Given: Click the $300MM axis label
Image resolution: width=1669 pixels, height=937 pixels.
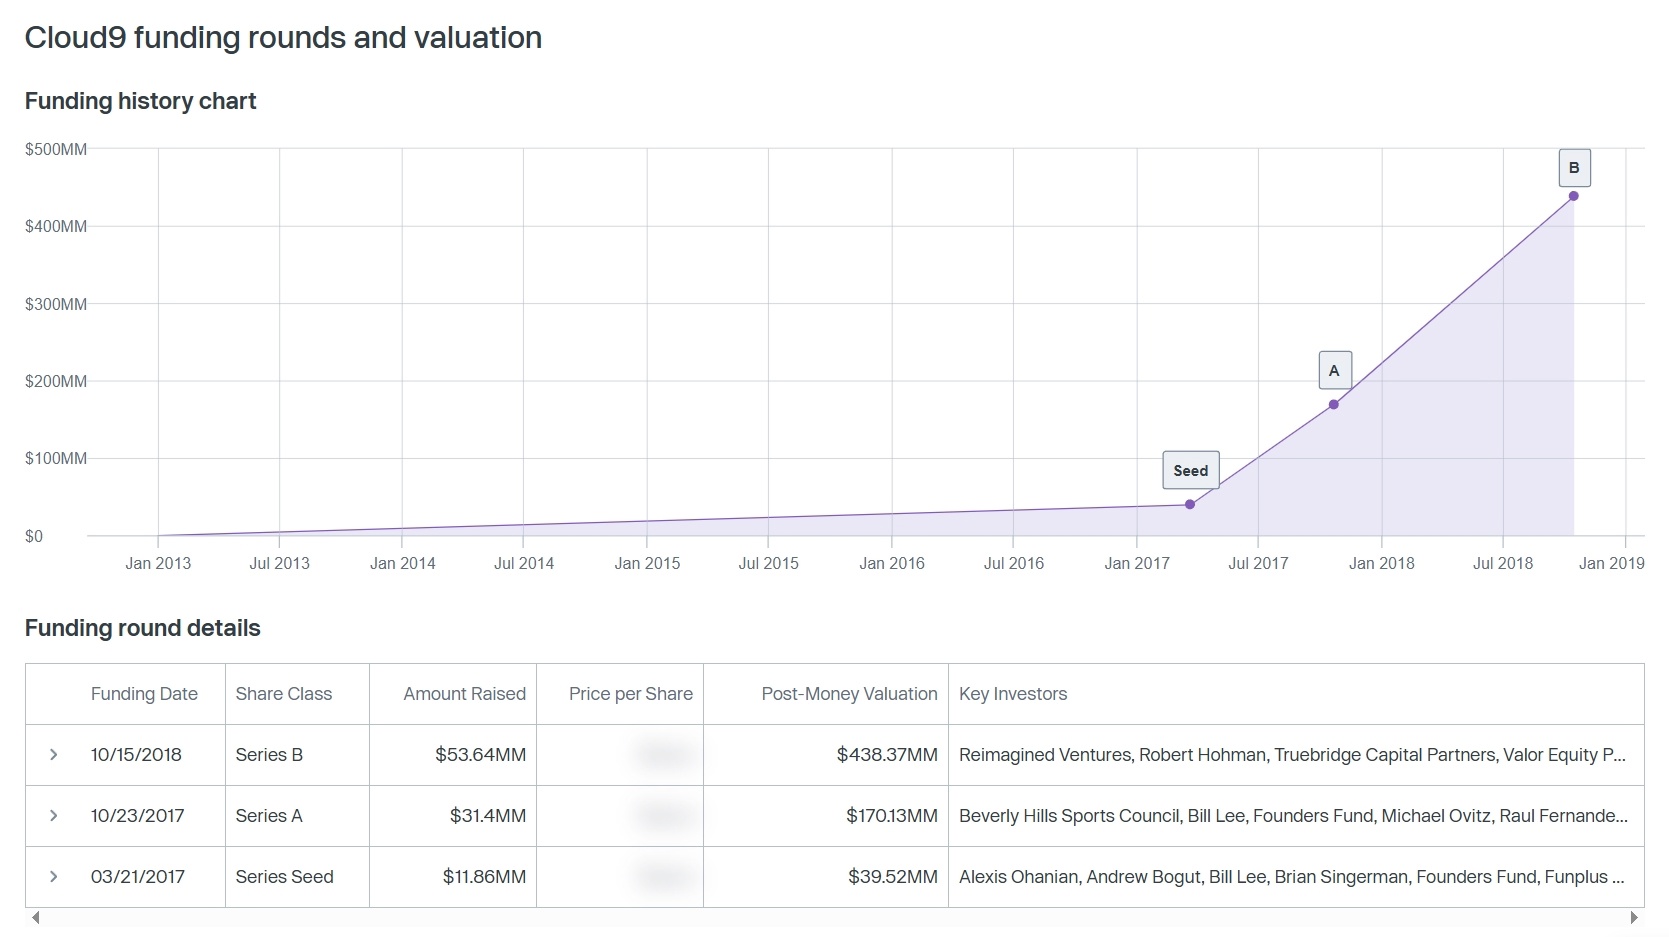Looking at the screenshot, I should [56, 304].
